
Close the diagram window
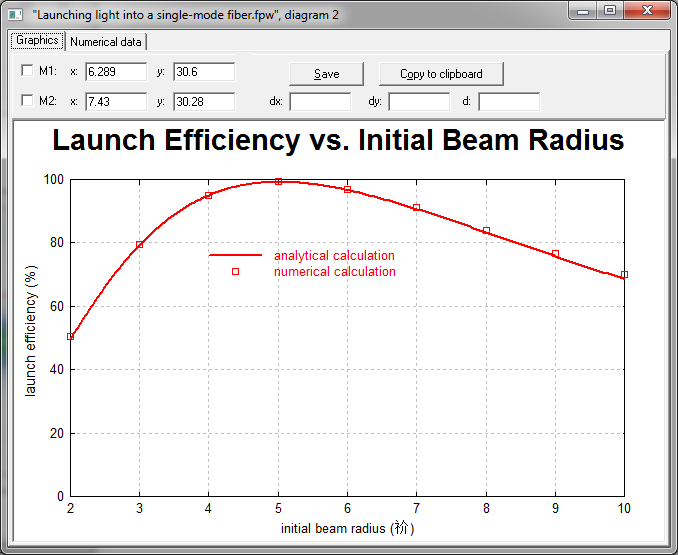pos(647,10)
